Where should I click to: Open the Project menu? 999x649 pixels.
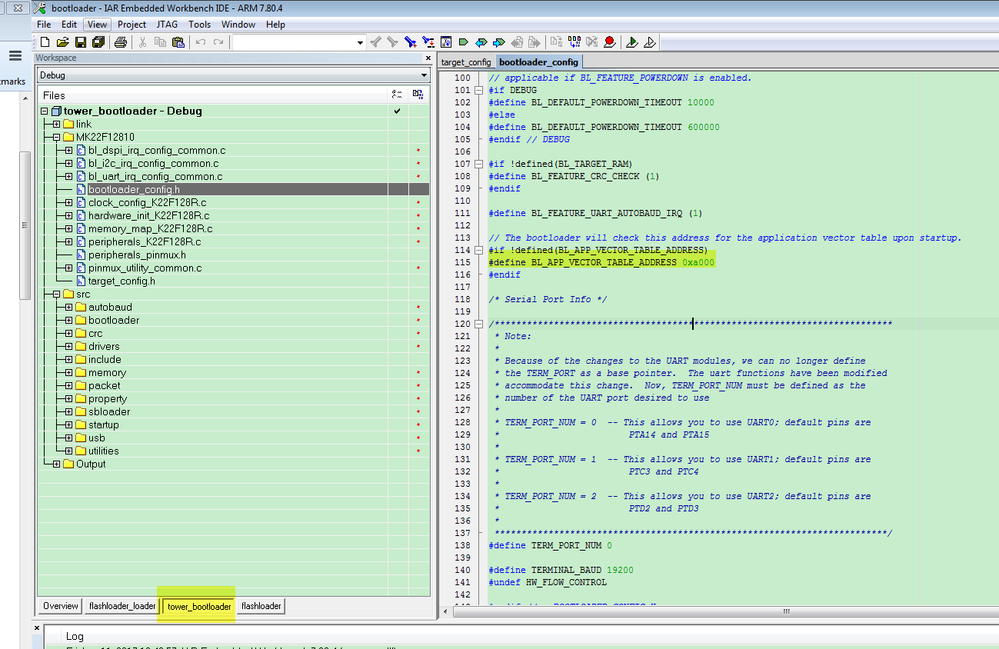coord(131,24)
